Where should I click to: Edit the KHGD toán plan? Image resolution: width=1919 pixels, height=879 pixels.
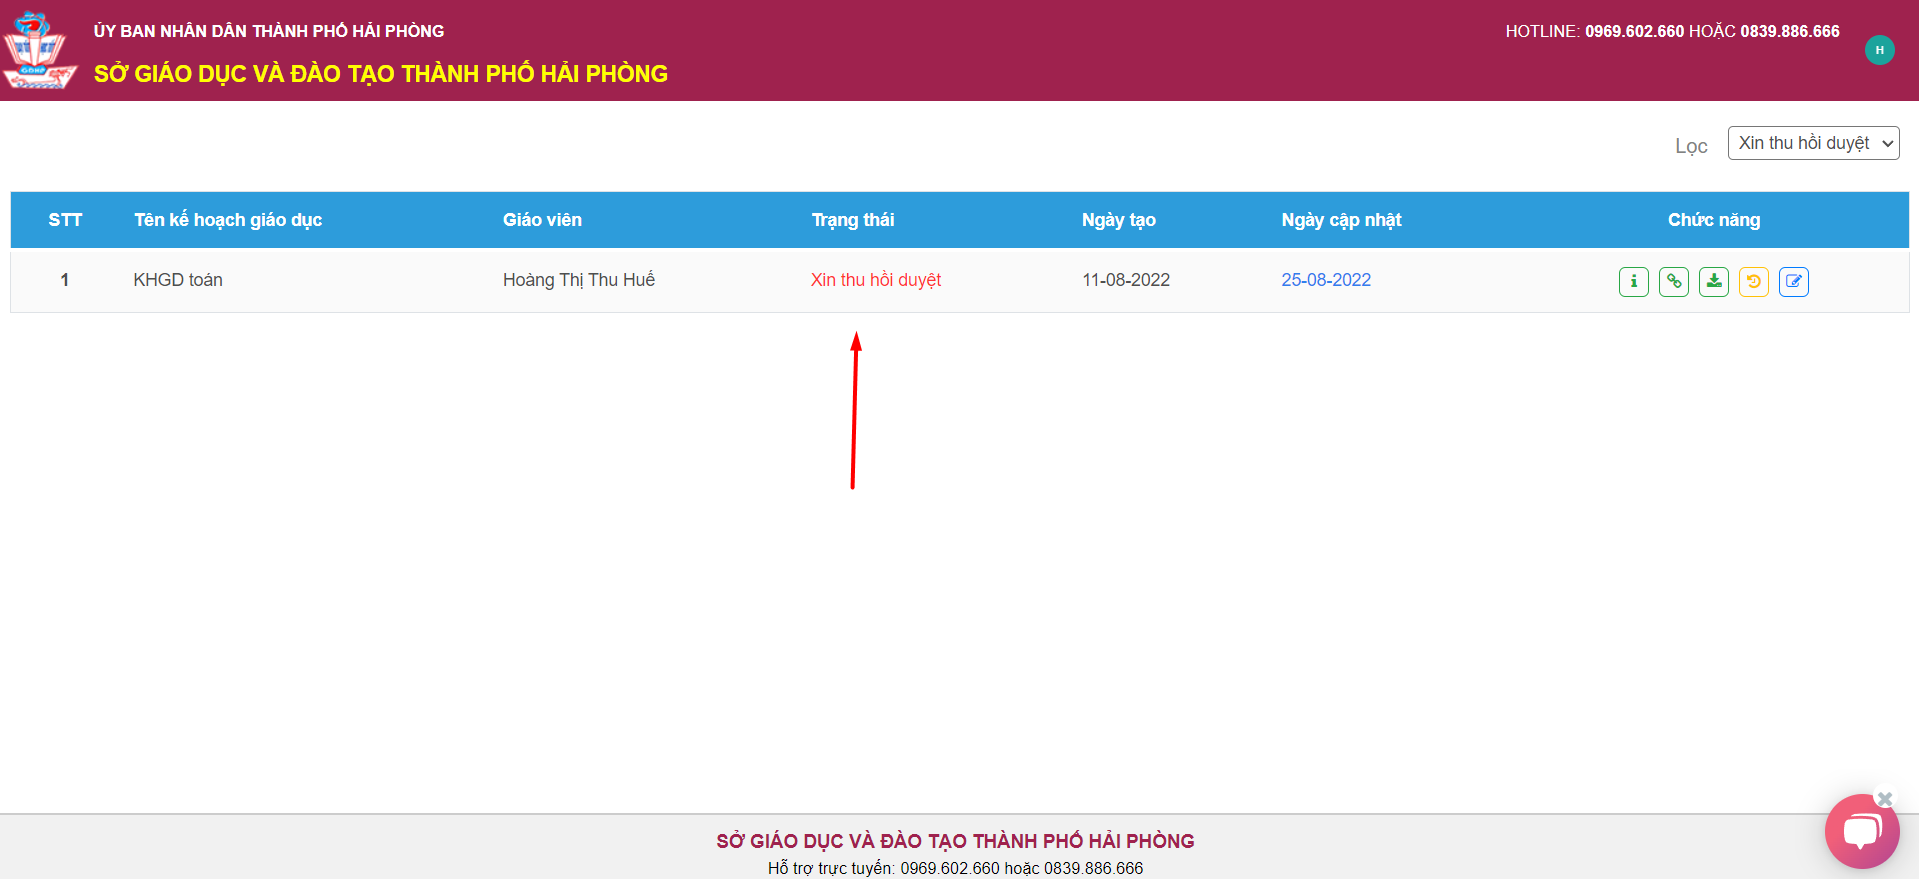coord(1793,281)
